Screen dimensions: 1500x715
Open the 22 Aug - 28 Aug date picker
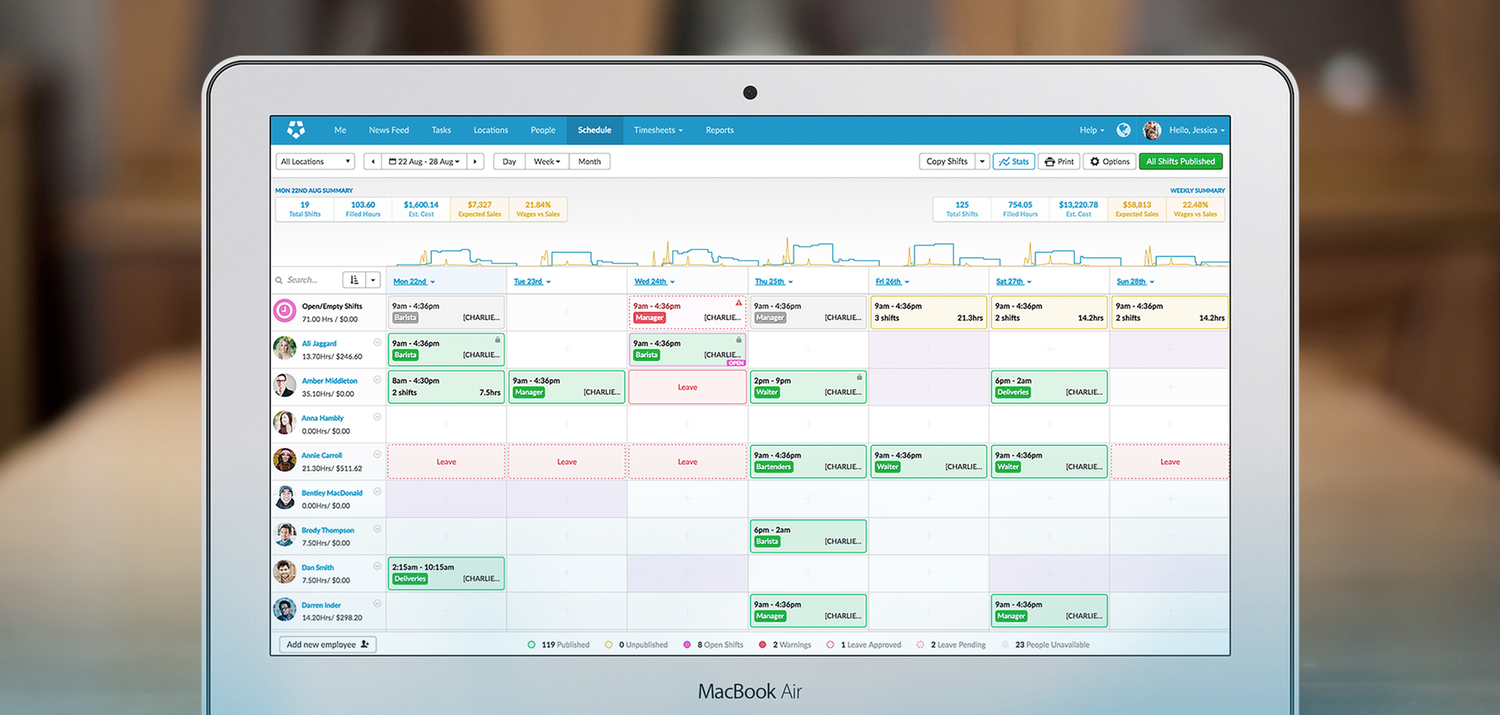tap(426, 161)
